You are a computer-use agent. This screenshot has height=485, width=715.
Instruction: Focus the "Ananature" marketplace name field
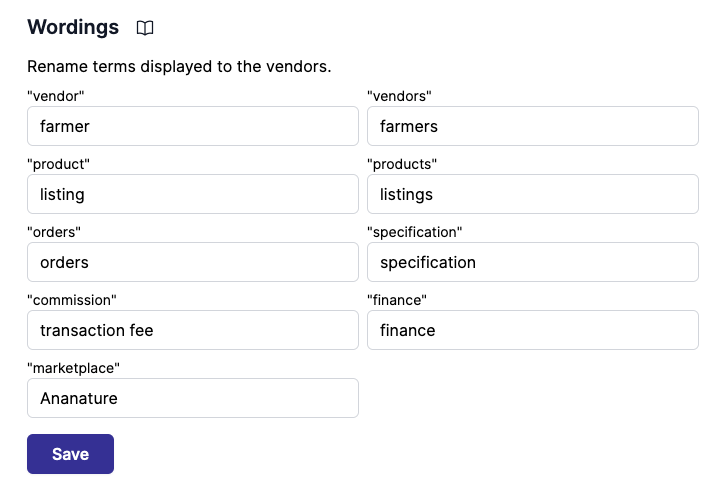[x=192, y=398]
